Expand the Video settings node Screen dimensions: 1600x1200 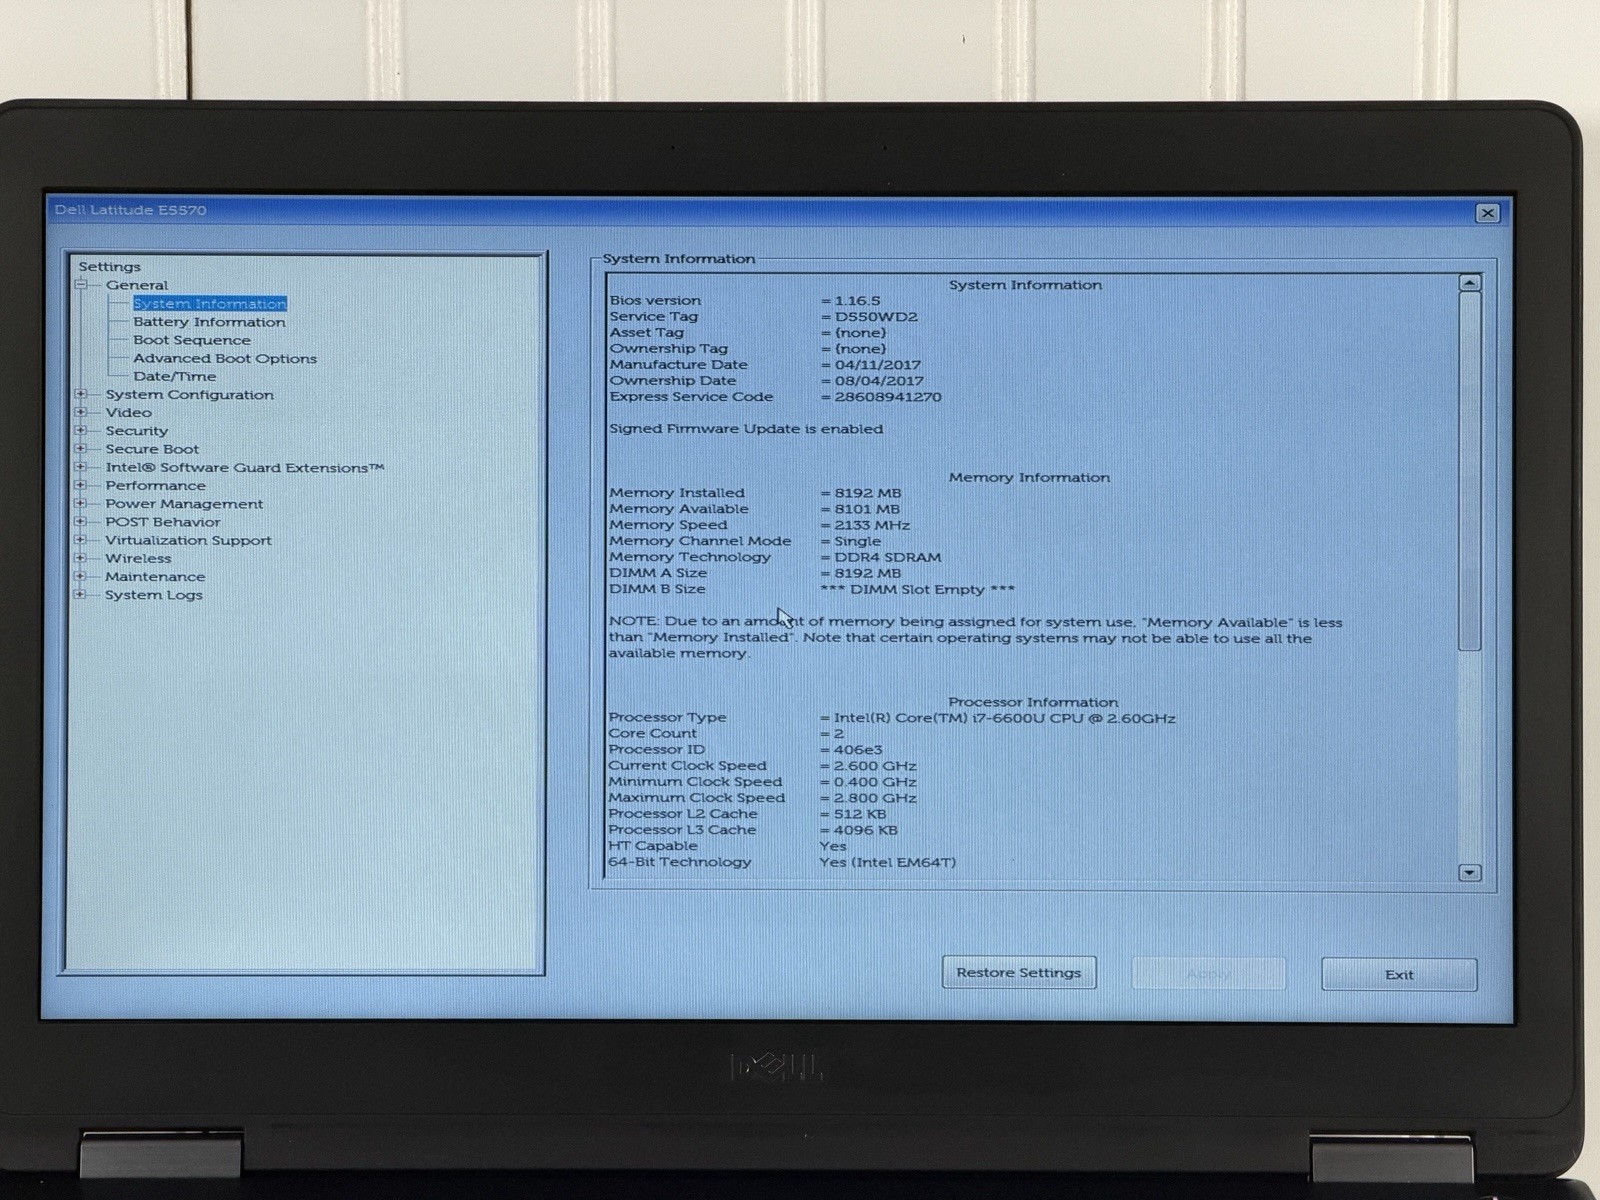(81, 412)
